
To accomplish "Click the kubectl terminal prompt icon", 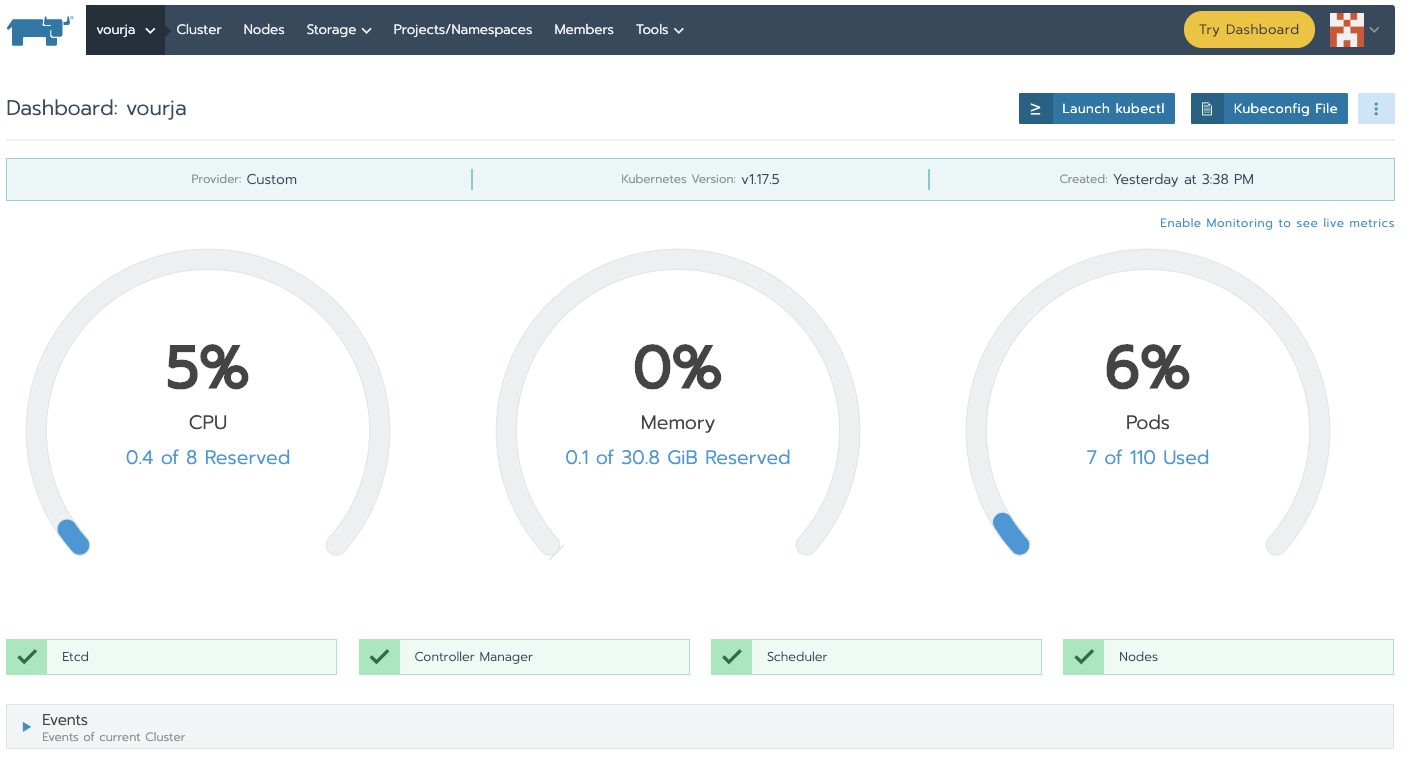I will click(x=1035, y=109).
